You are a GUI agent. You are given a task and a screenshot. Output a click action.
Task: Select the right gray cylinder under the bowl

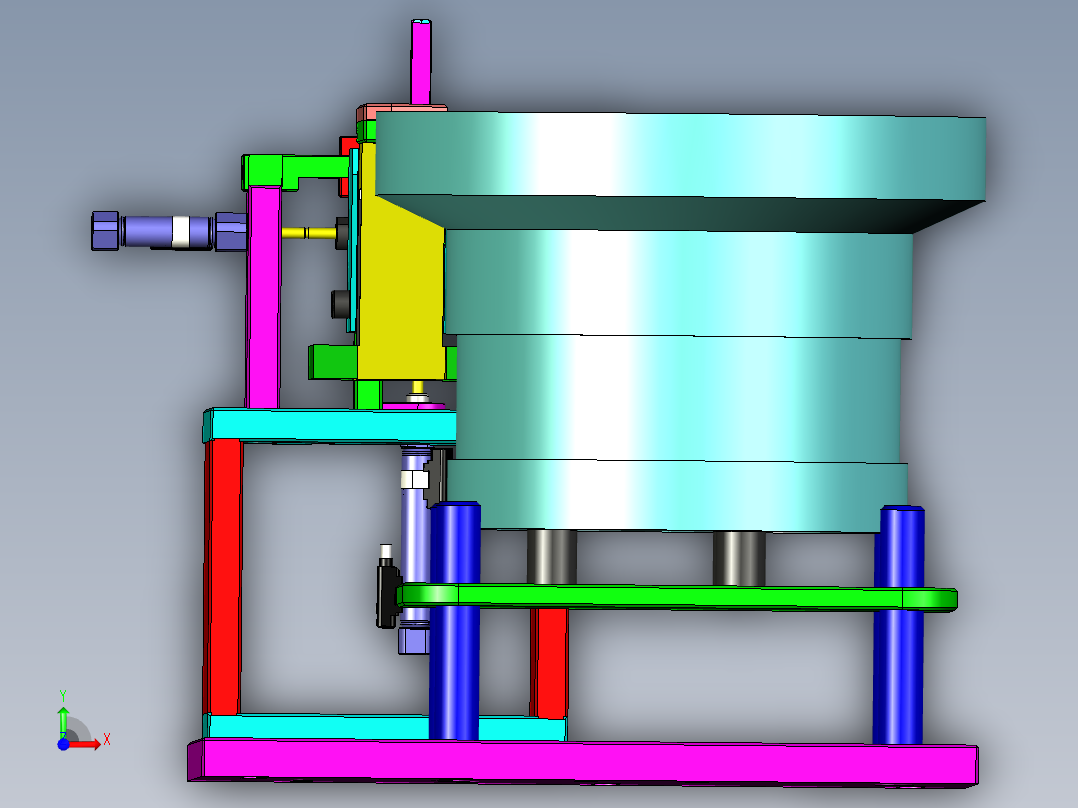pyautogui.click(x=739, y=558)
